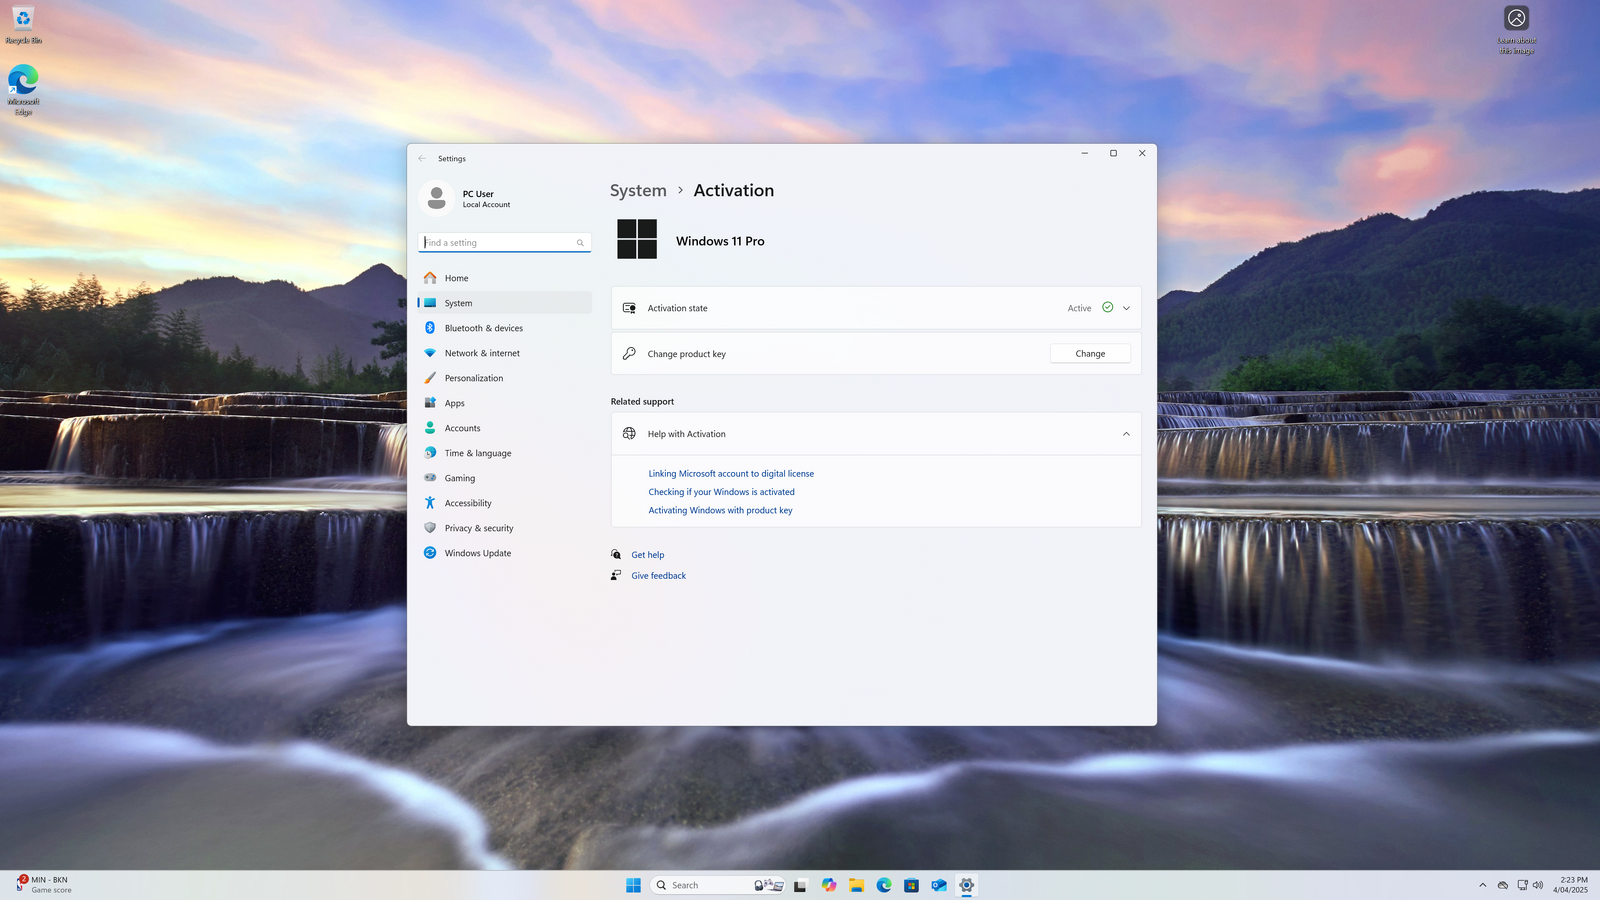Click the search magnifier in Find a setting
1600x900 pixels.
click(x=580, y=243)
